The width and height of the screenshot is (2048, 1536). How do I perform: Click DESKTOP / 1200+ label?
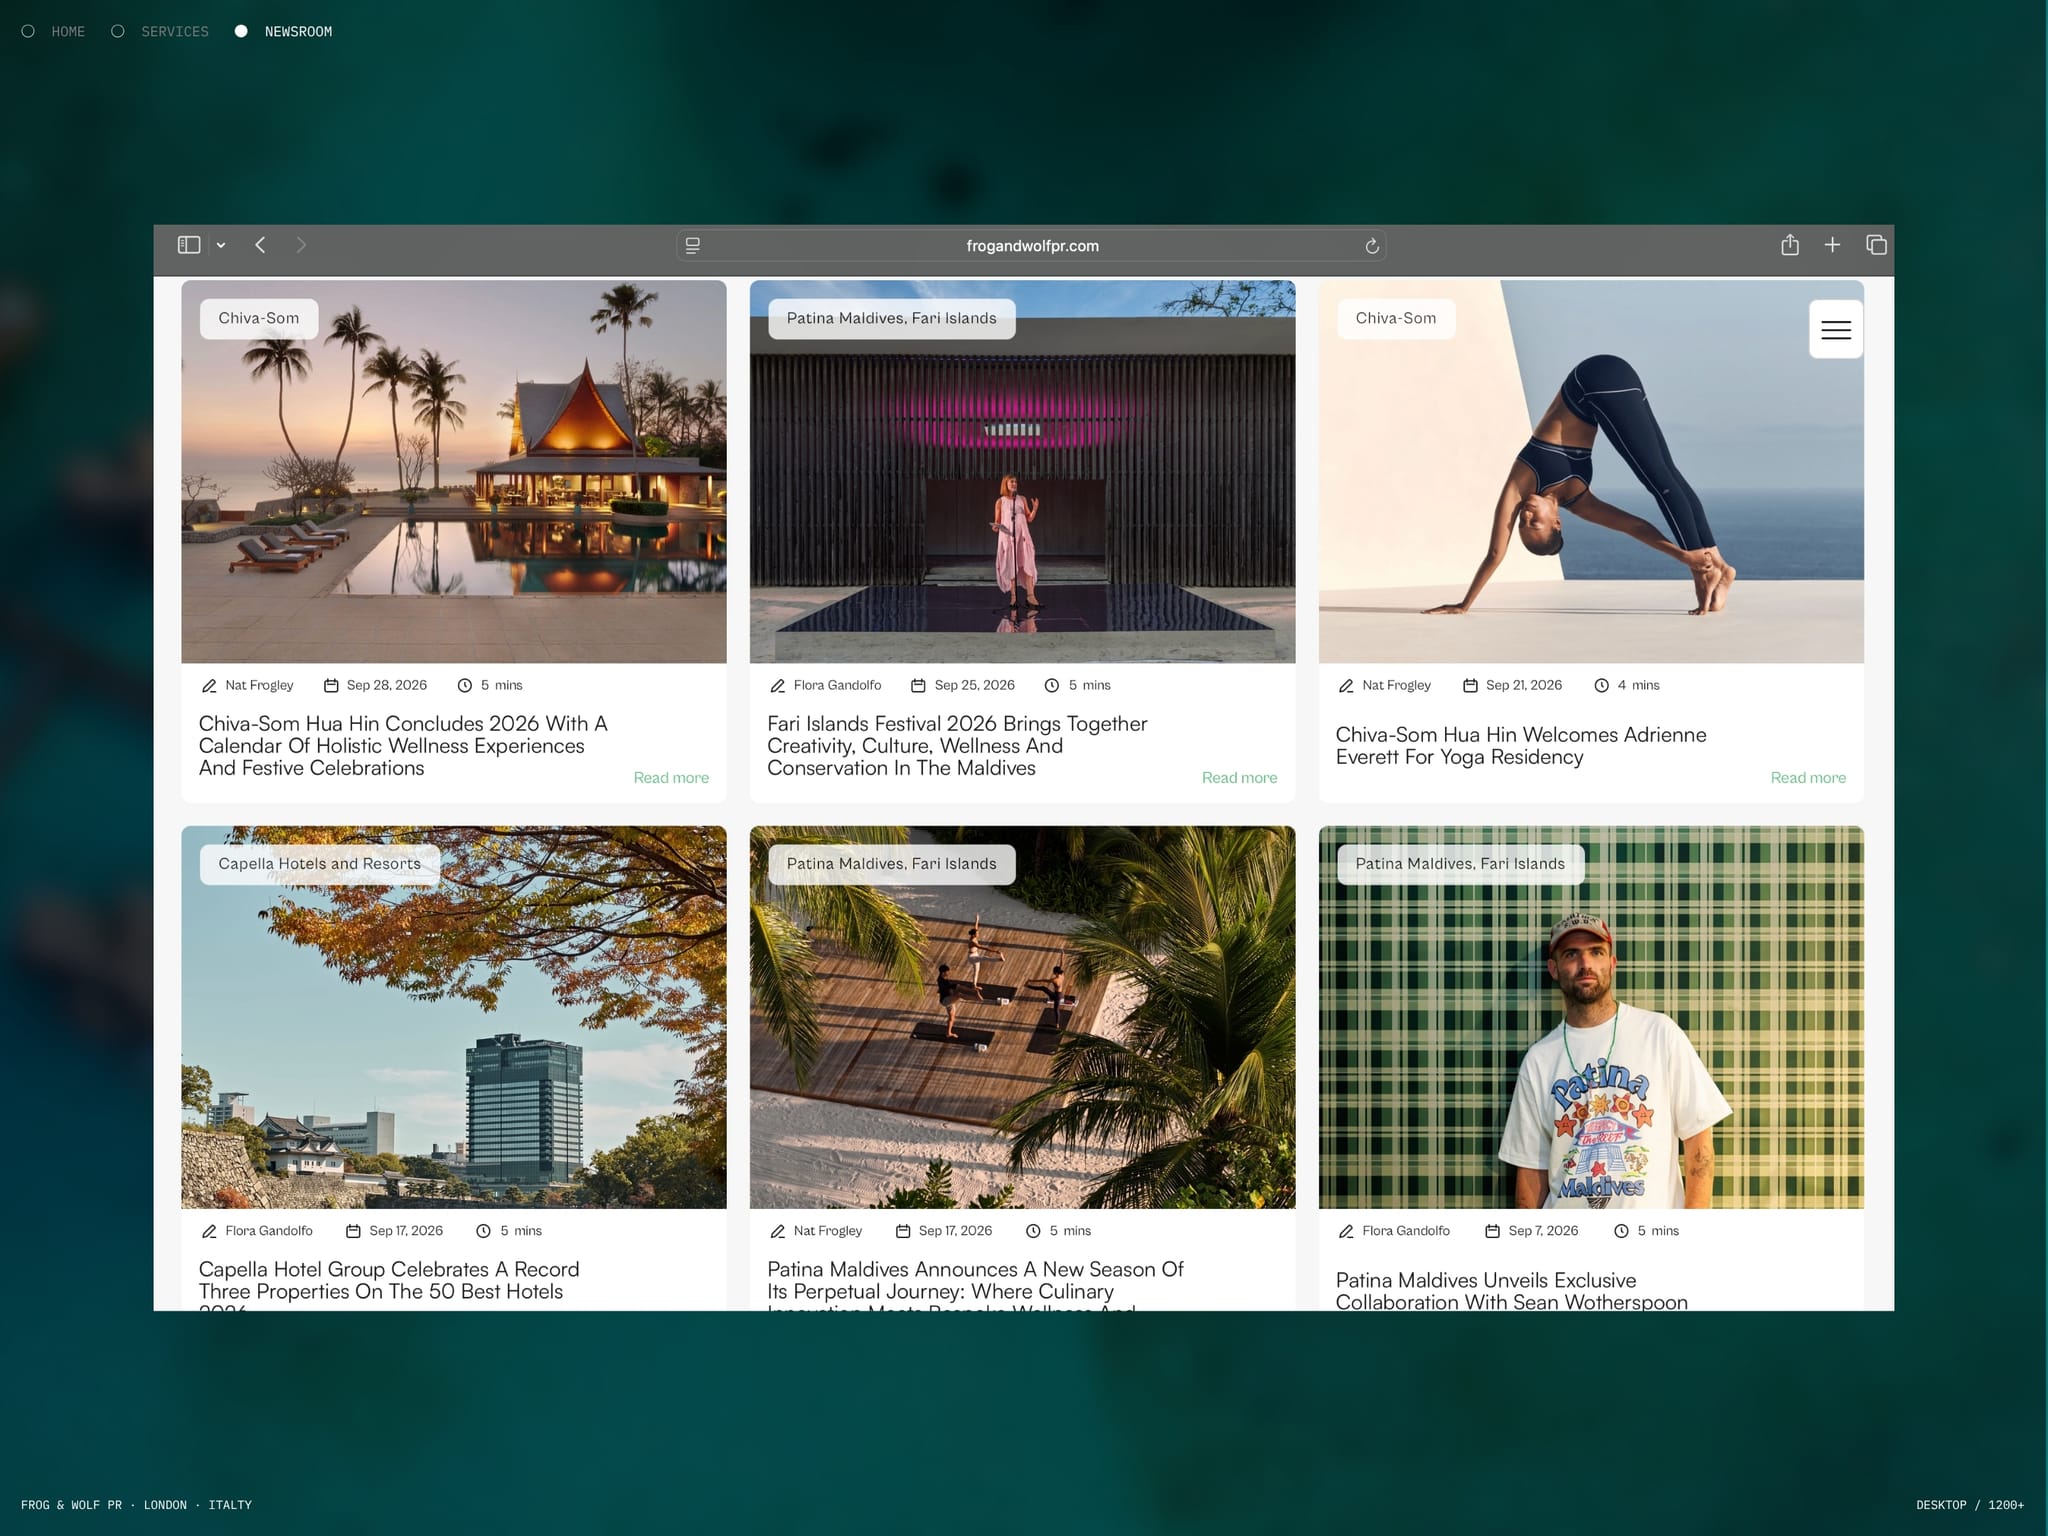click(x=1970, y=1505)
